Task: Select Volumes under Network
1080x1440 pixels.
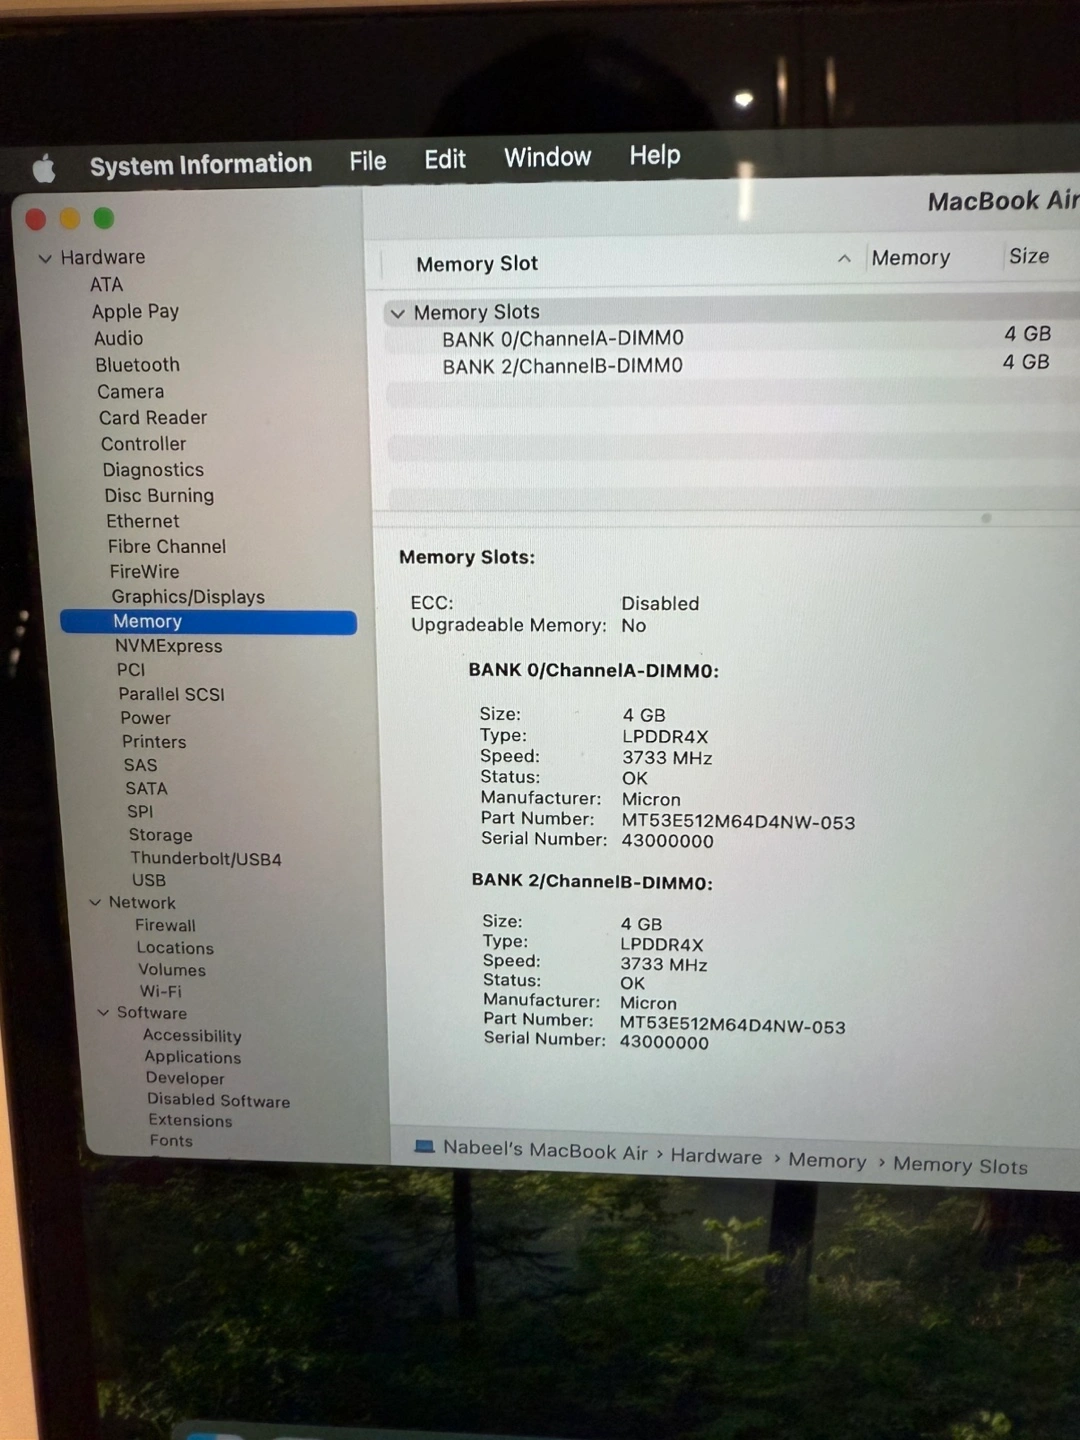Action: click(x=172, y=970)
